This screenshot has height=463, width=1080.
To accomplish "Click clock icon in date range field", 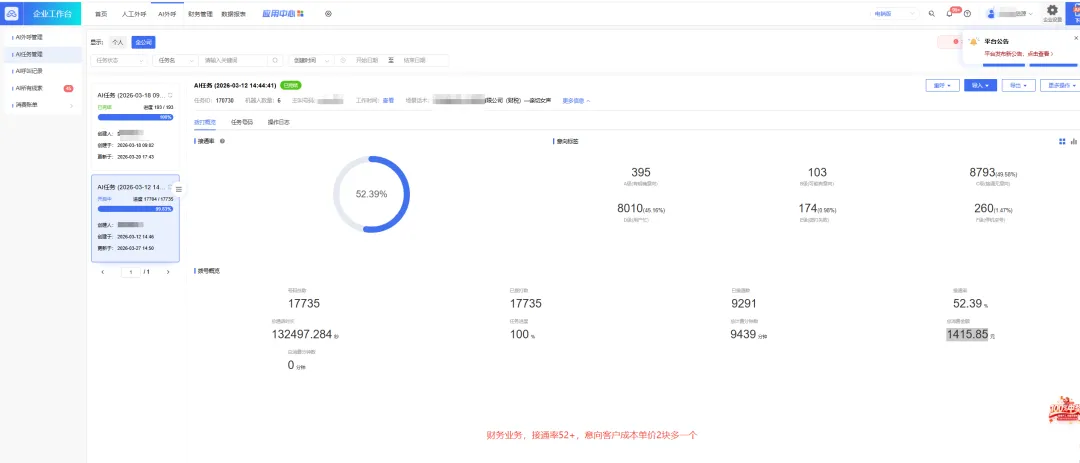I will [x=344, y=61].
